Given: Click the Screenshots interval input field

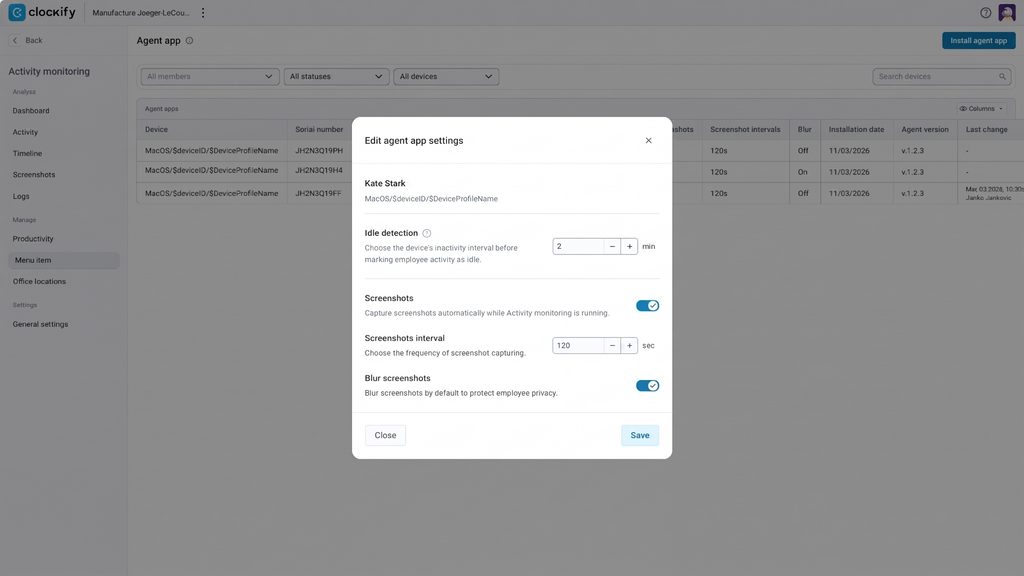Looking at the screenshot, I should (x=578, y=345).
